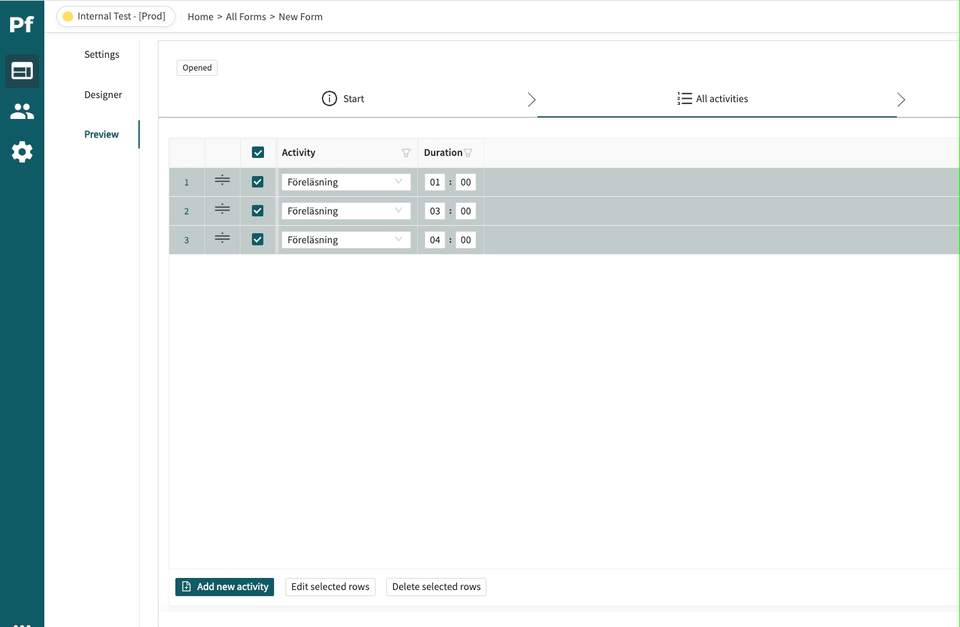Click row number 3
Screen dimensions: 960x627
point(187,240)
